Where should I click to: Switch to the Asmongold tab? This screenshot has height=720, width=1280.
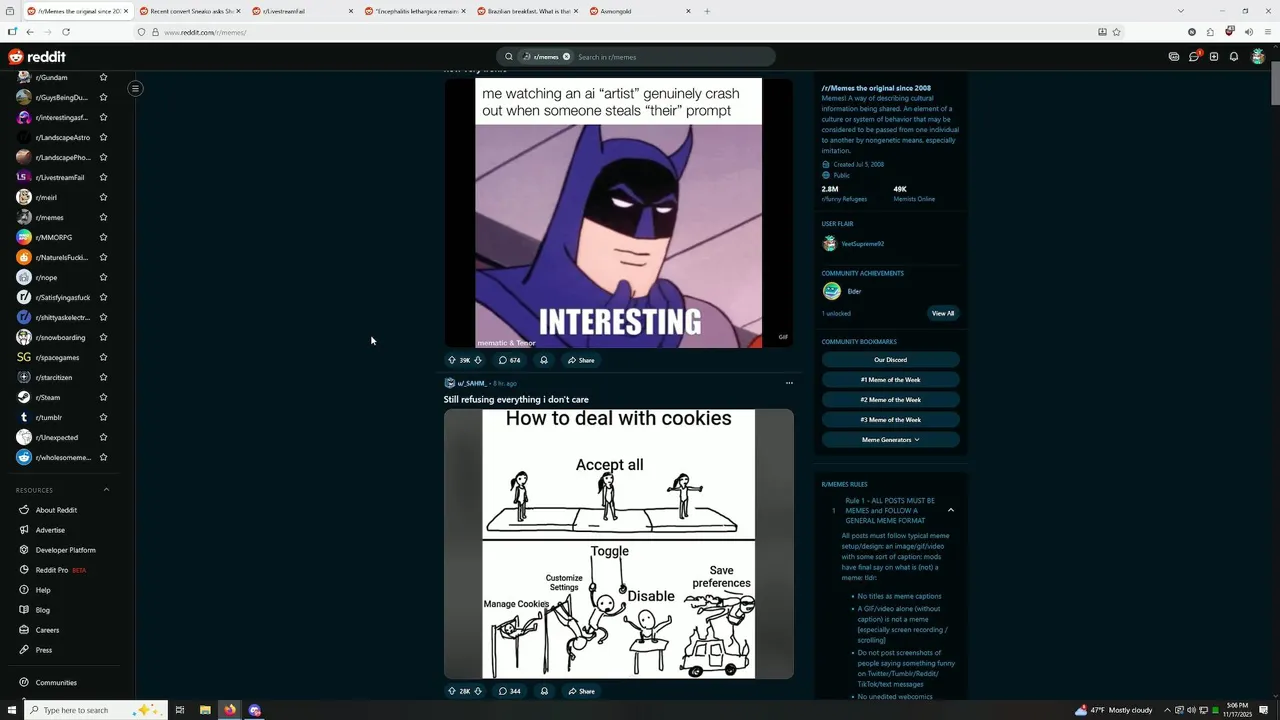tap(639, 11)
